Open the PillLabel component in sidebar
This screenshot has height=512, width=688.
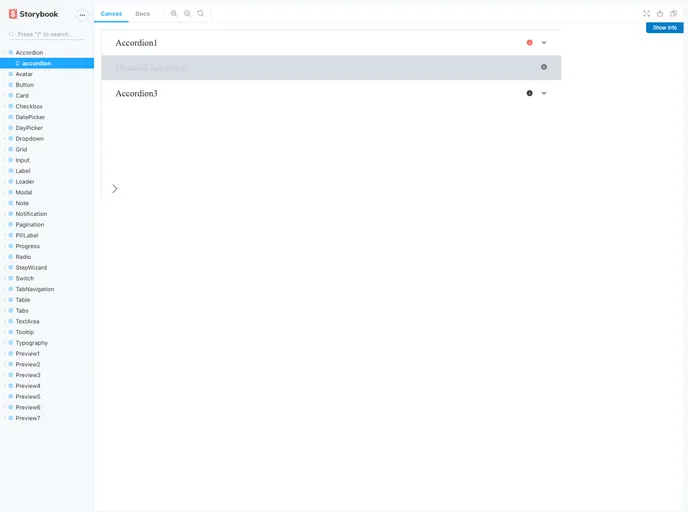point(27,235)
